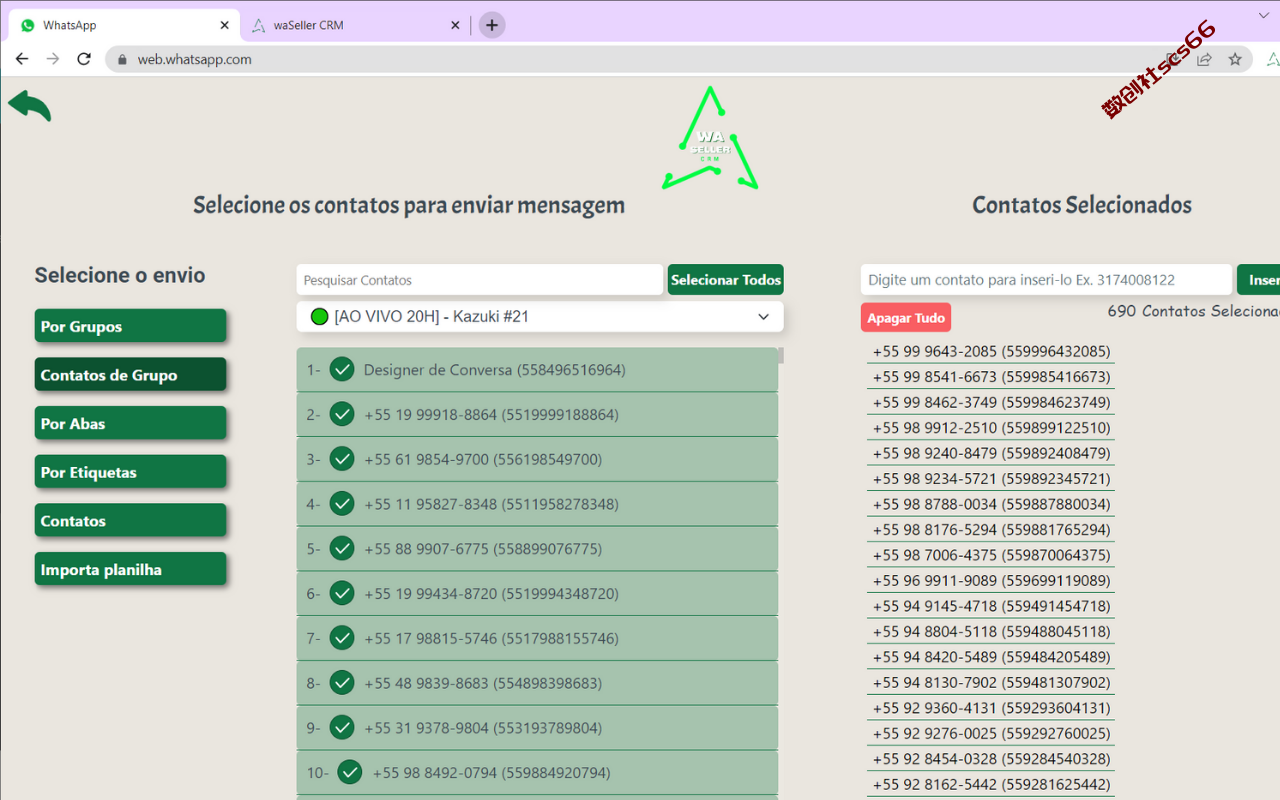
Task: Uncheck contact 4 +55 11 95827-8348
Action: point(342,504)
